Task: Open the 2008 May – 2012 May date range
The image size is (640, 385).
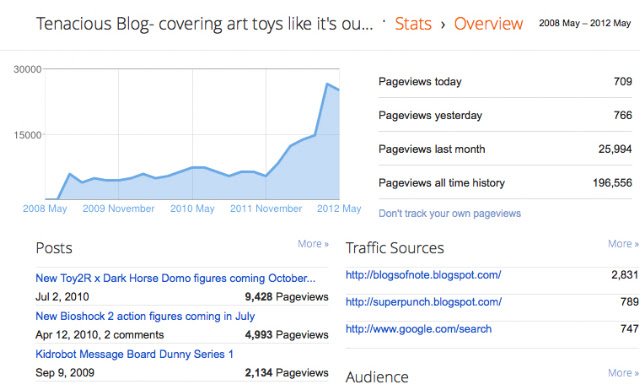Action: coord(584,23)
